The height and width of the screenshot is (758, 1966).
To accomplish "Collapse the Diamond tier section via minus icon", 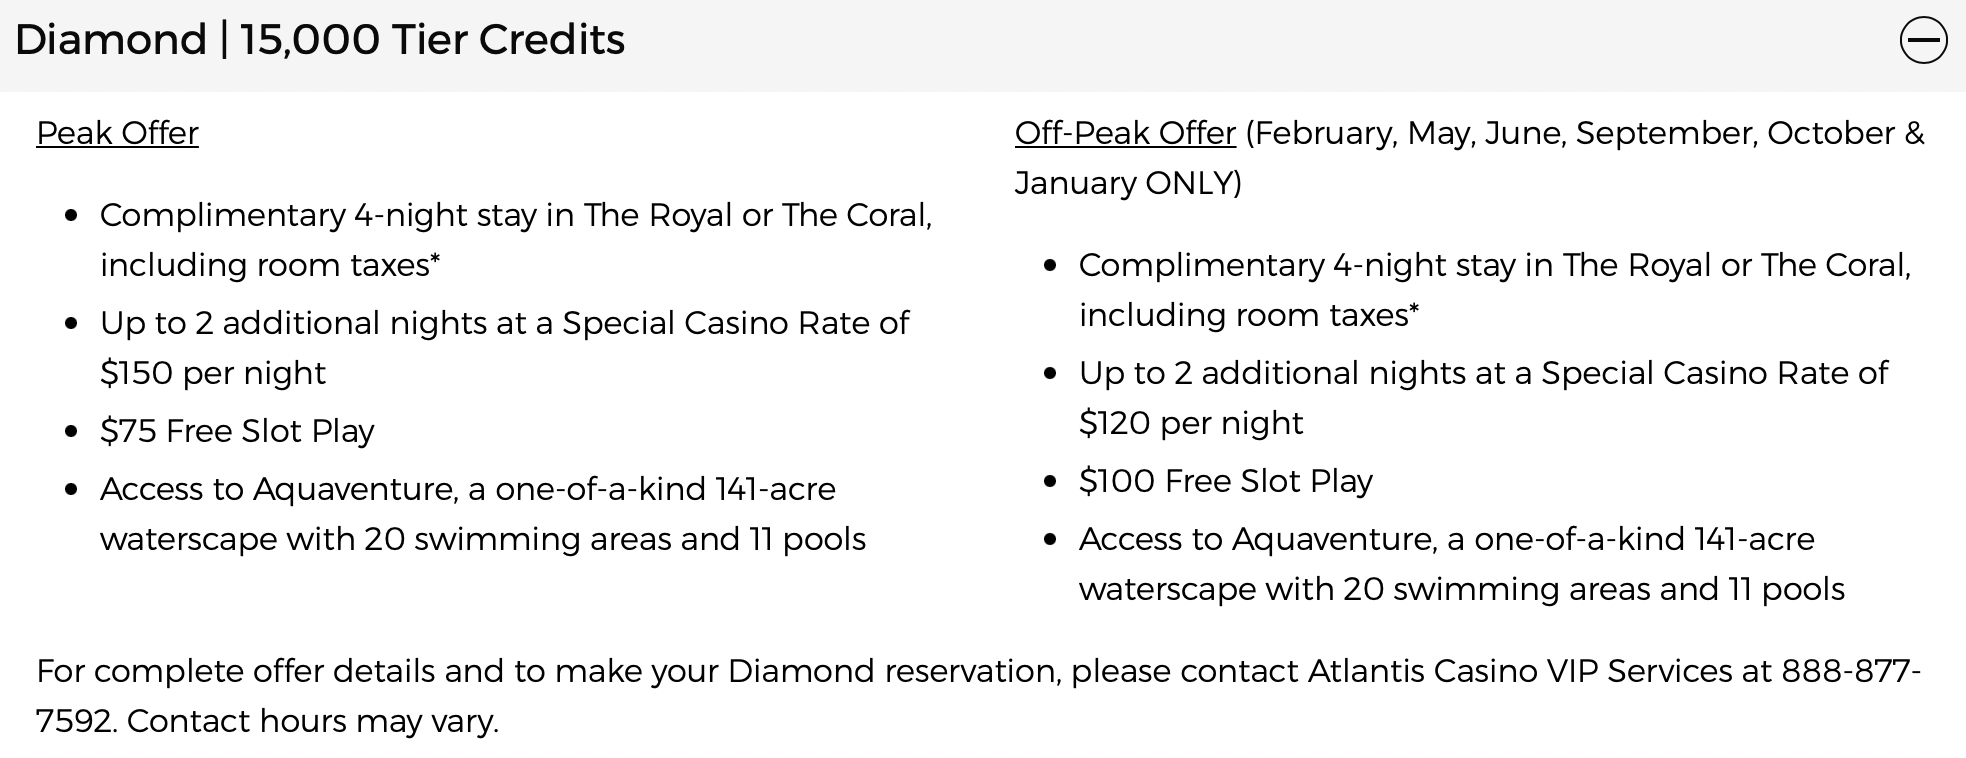I will click(1923, 41).
